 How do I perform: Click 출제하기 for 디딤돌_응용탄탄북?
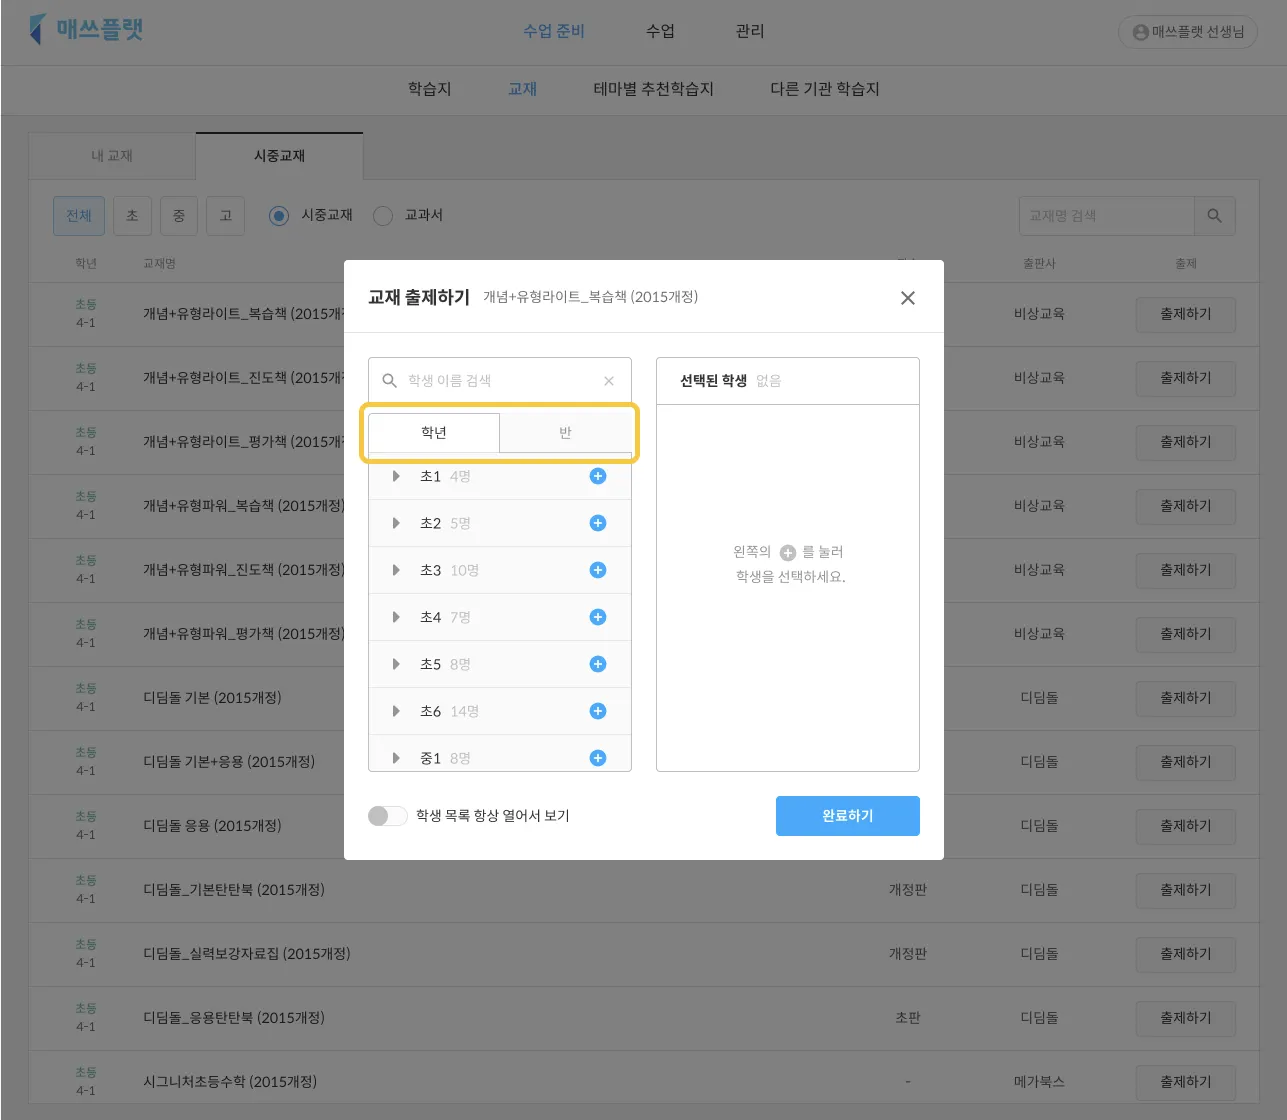(x=1186, y=1018)
